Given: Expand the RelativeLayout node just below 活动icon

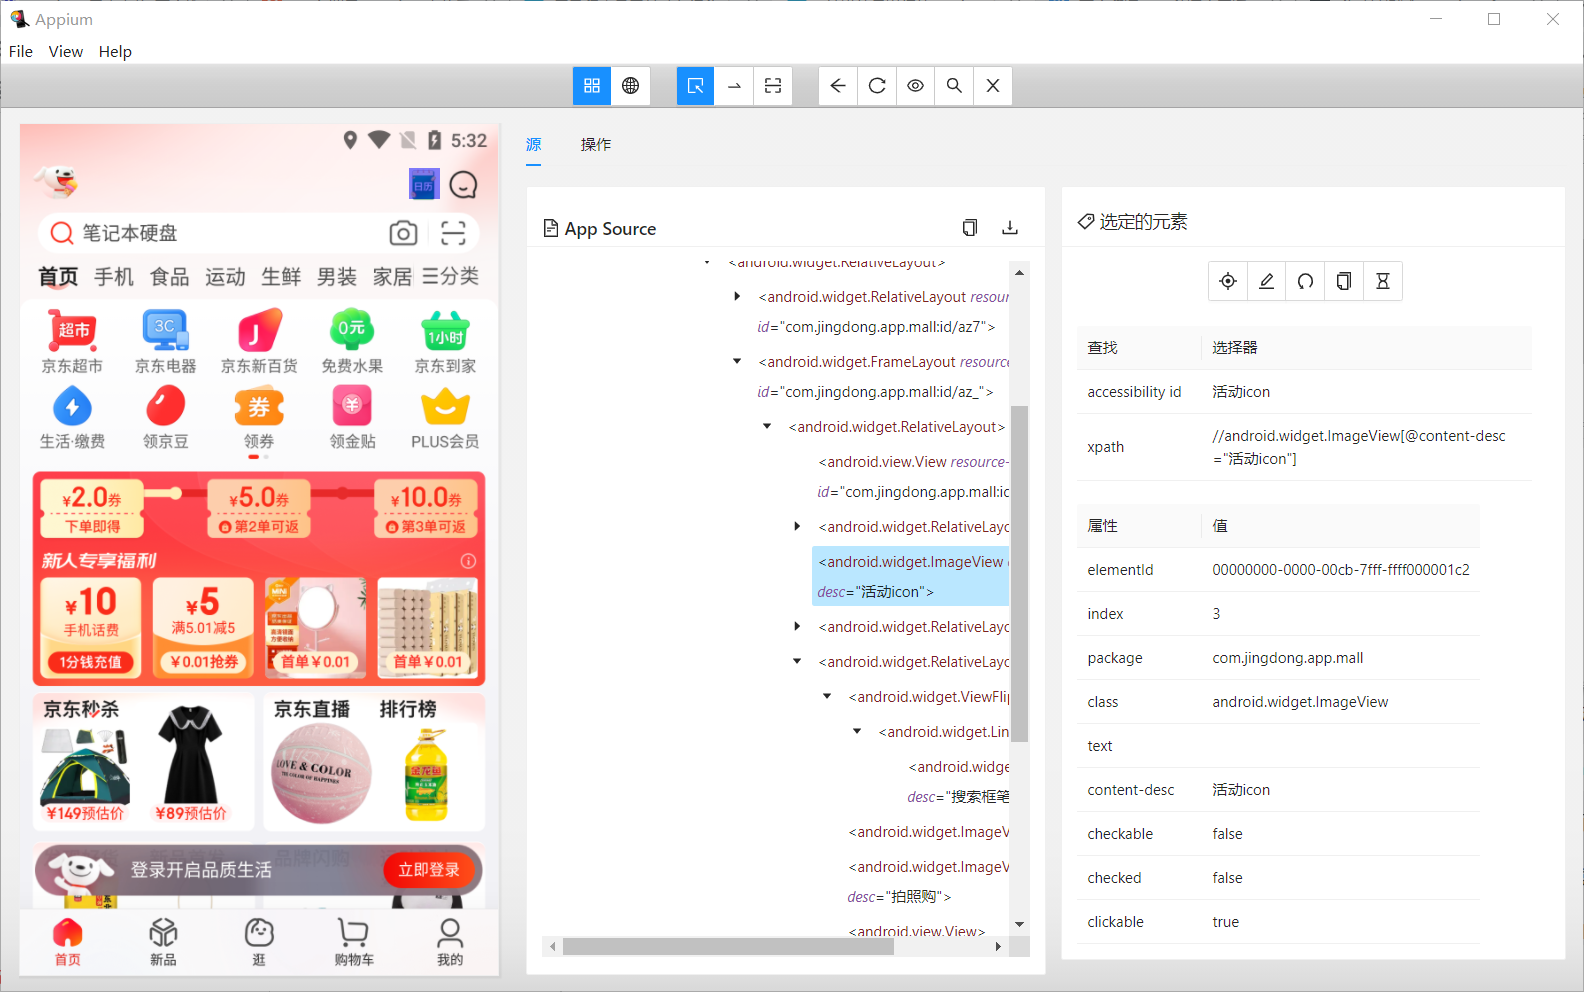Looking at the screenshot, I should [x=797, y=626].
